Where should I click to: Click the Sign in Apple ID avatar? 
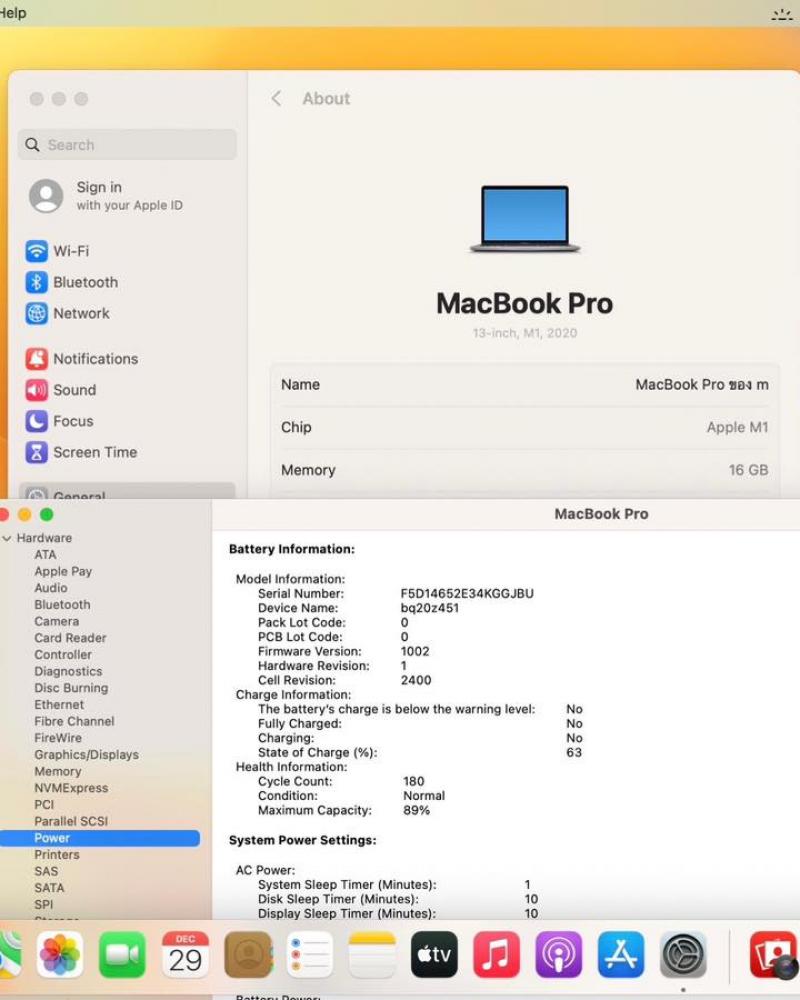tap(46, 195)
